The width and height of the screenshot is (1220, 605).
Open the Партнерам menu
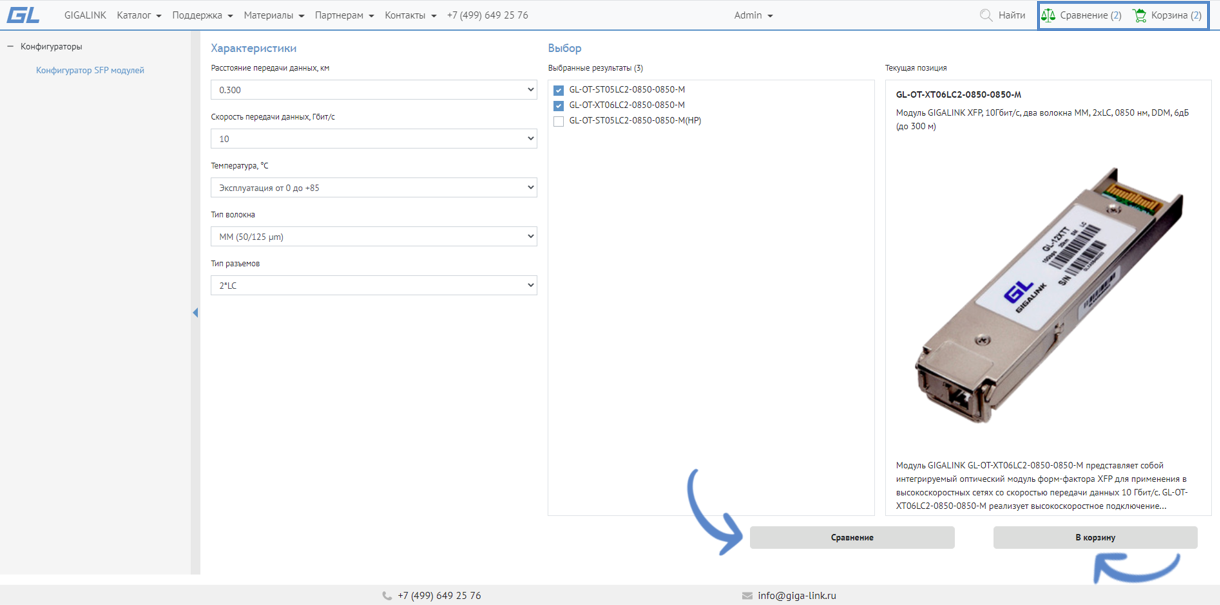coord(344,15)
